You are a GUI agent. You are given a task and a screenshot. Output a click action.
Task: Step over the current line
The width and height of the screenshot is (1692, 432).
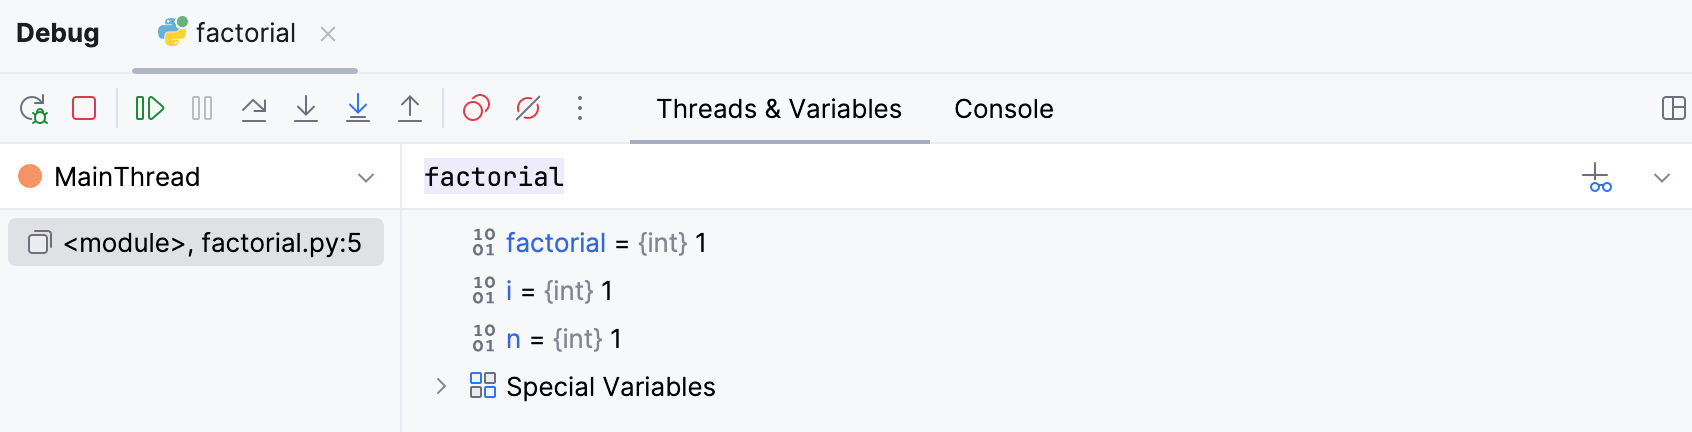(x=254, y=108)
